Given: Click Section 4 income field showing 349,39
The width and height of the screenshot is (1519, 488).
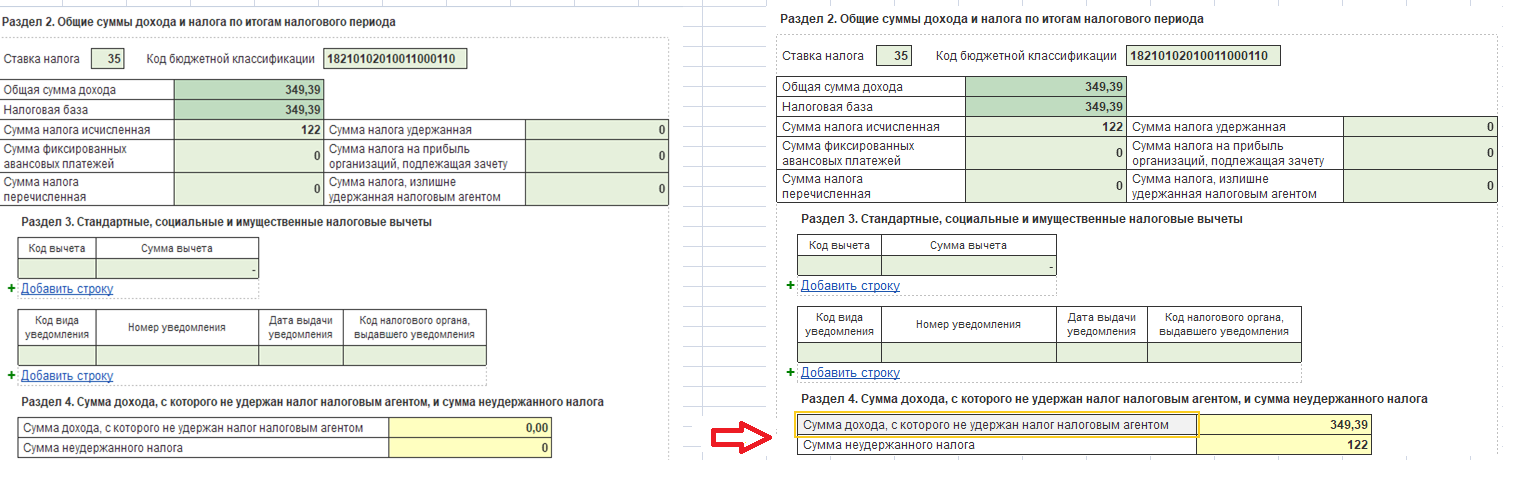Looking at the screenshot, I should [1284, 425].
